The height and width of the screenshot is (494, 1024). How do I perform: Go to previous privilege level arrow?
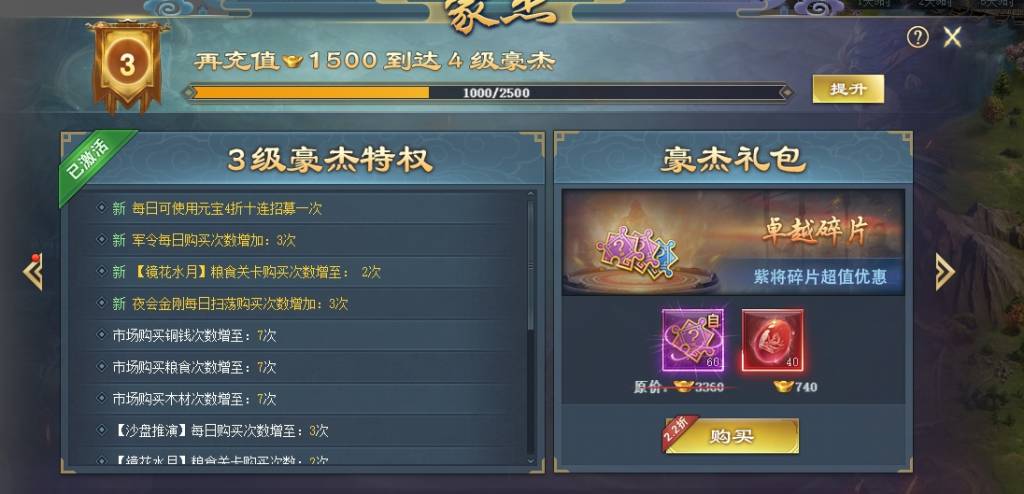coord(33,271)
